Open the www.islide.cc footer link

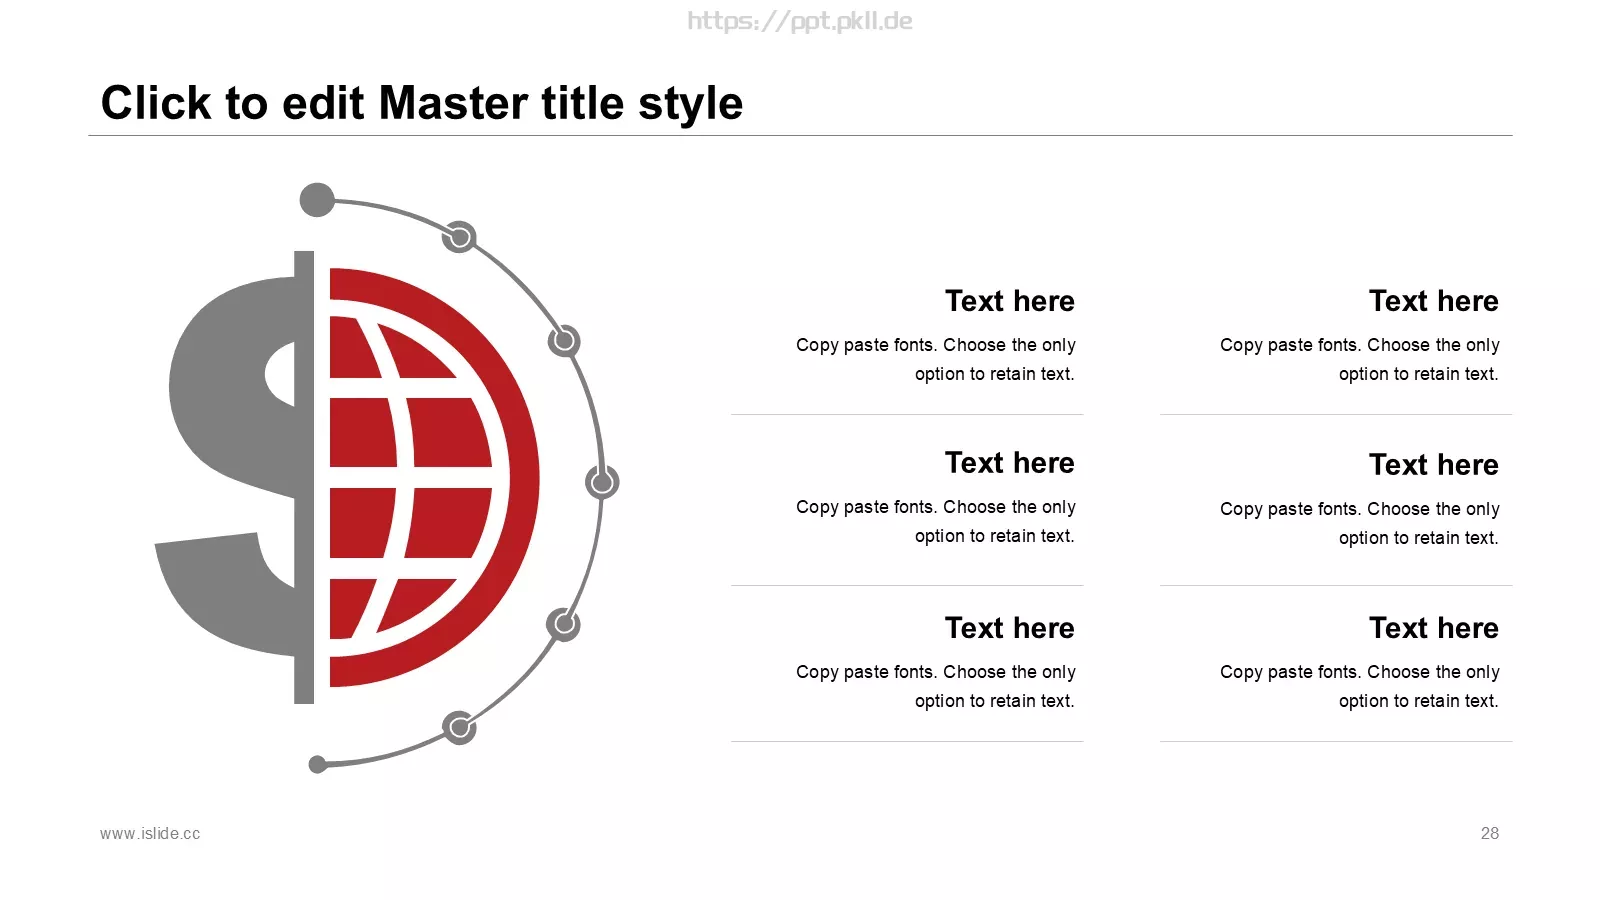coord(150,833)
